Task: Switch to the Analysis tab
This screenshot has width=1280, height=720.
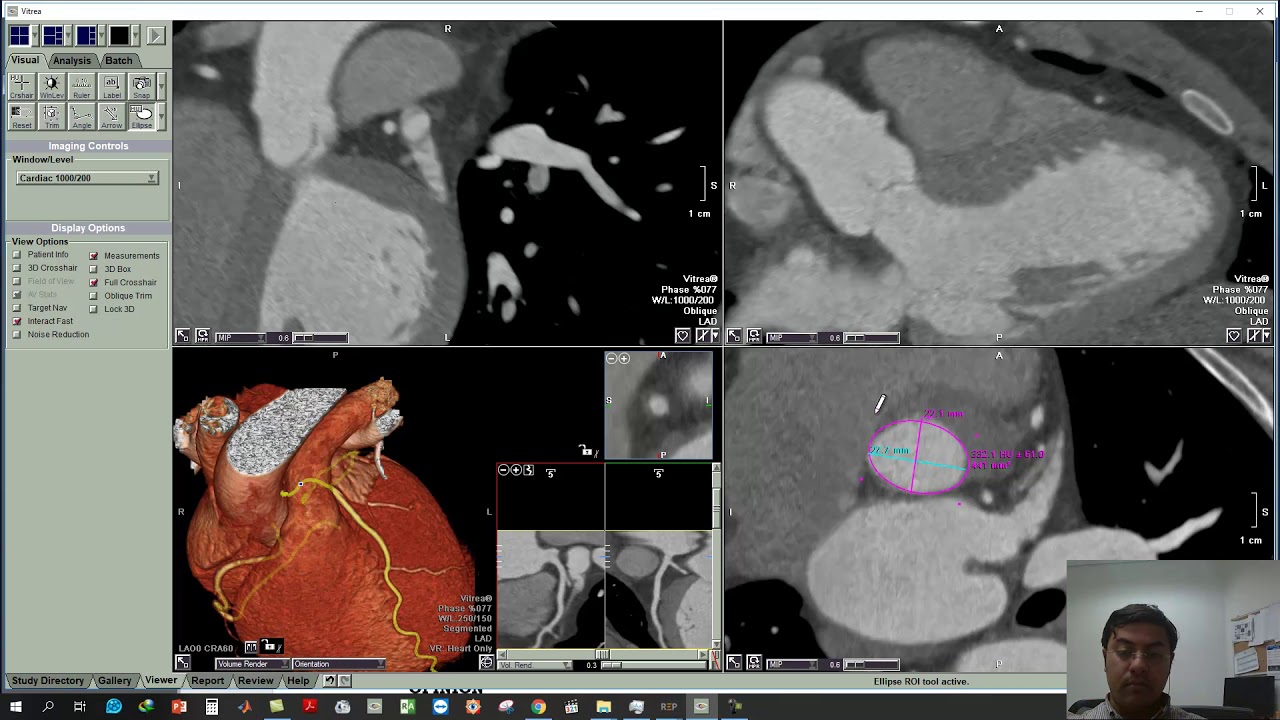Action: [x=72, y=60]
